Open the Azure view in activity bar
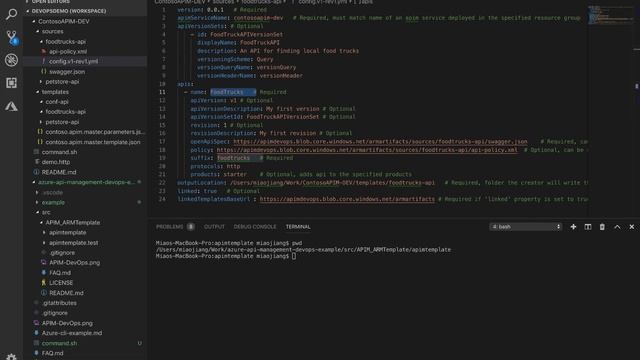This screenshot has height=360, width=640. 11,106
